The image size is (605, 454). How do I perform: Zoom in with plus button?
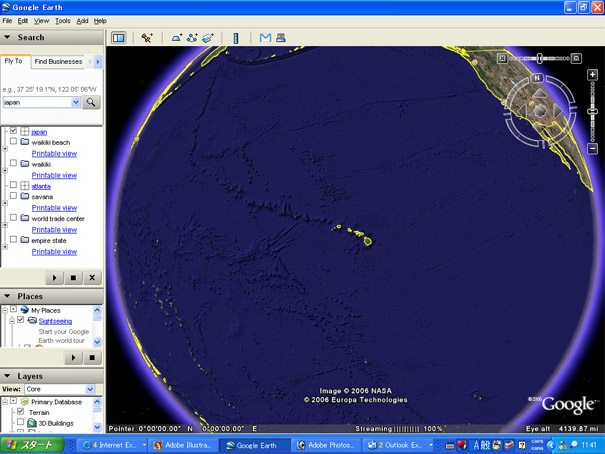[592, 75]
